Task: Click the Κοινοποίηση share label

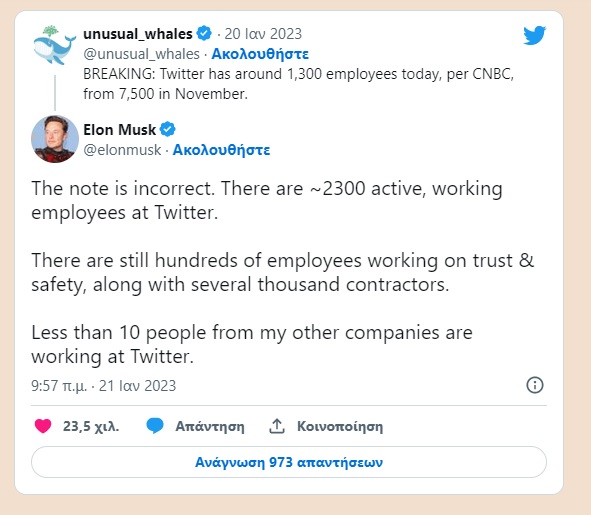Action: (340, 426)
